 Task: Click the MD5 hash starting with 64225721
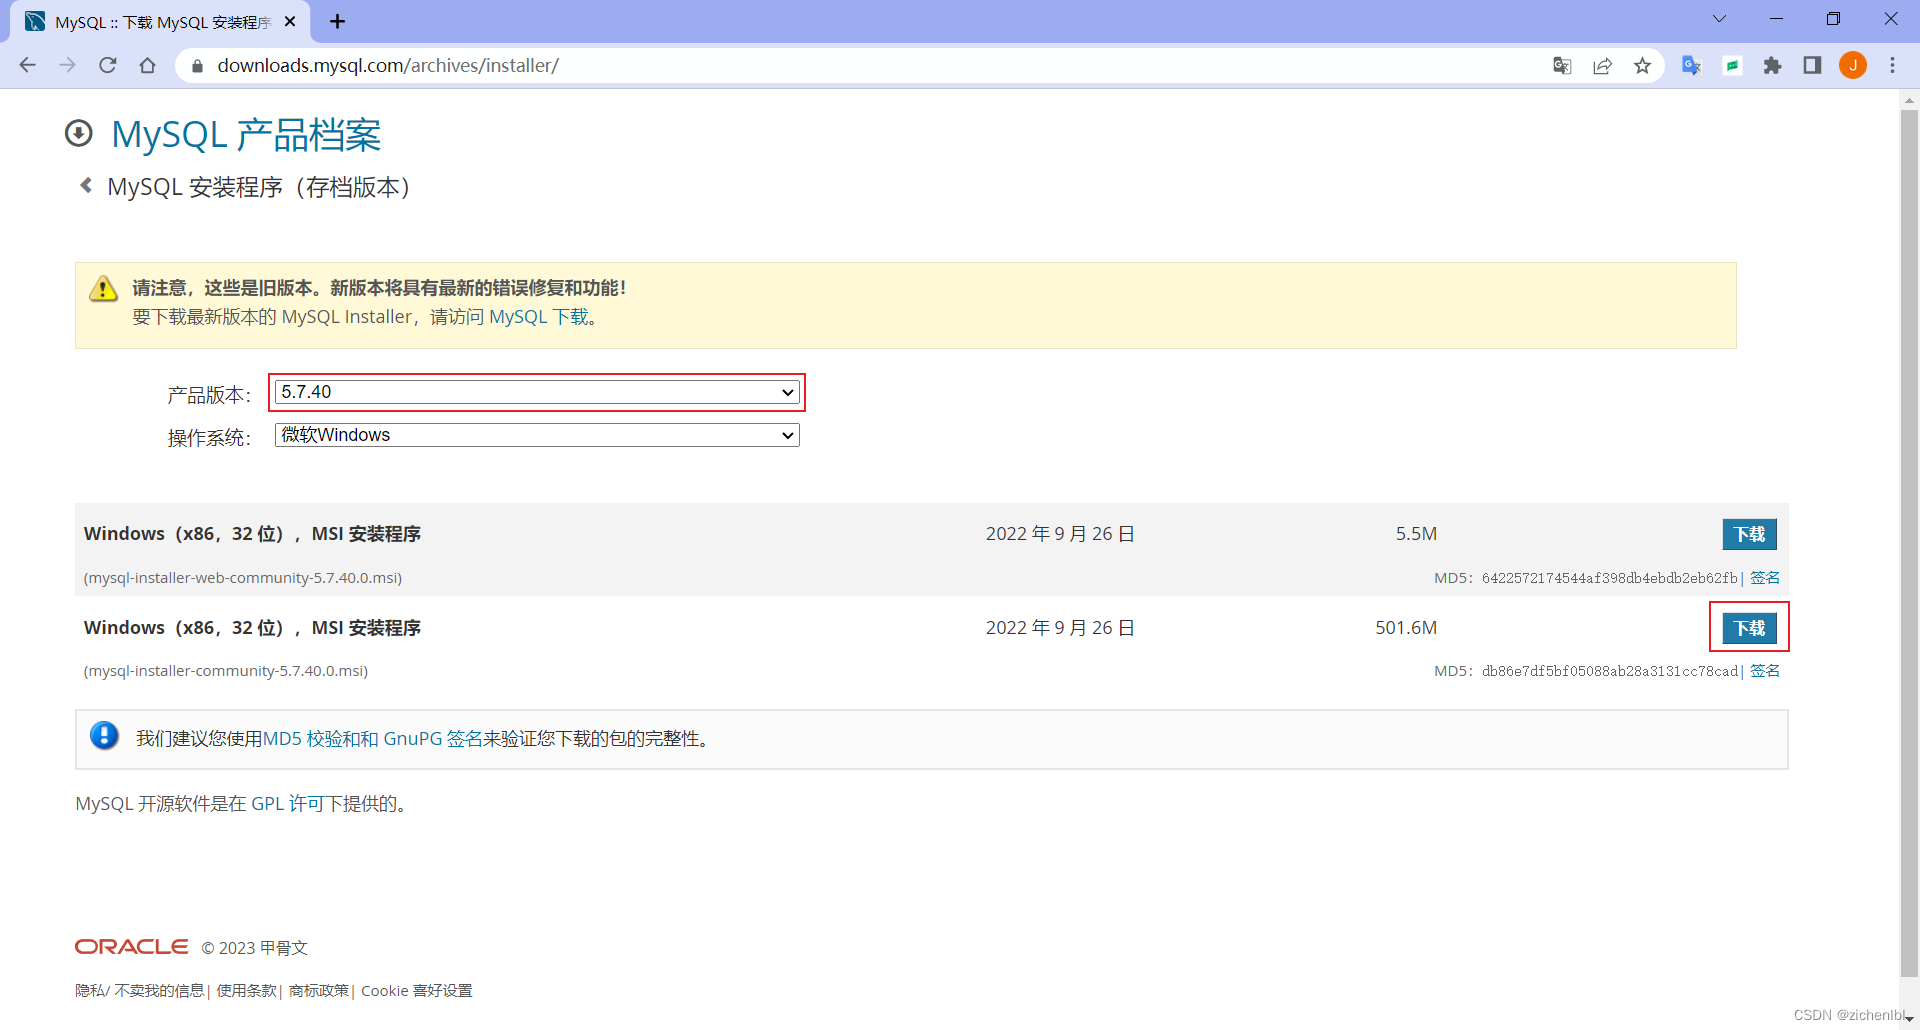coord(1610,578)
